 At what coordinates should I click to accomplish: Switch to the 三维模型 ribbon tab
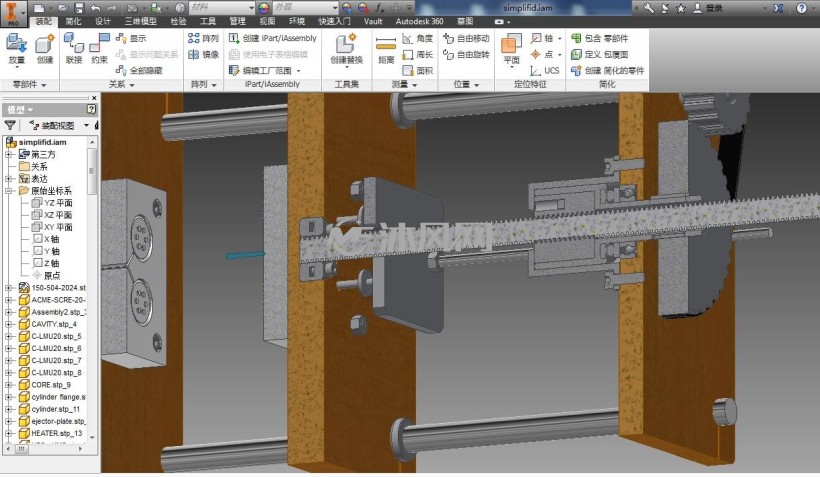140,21
